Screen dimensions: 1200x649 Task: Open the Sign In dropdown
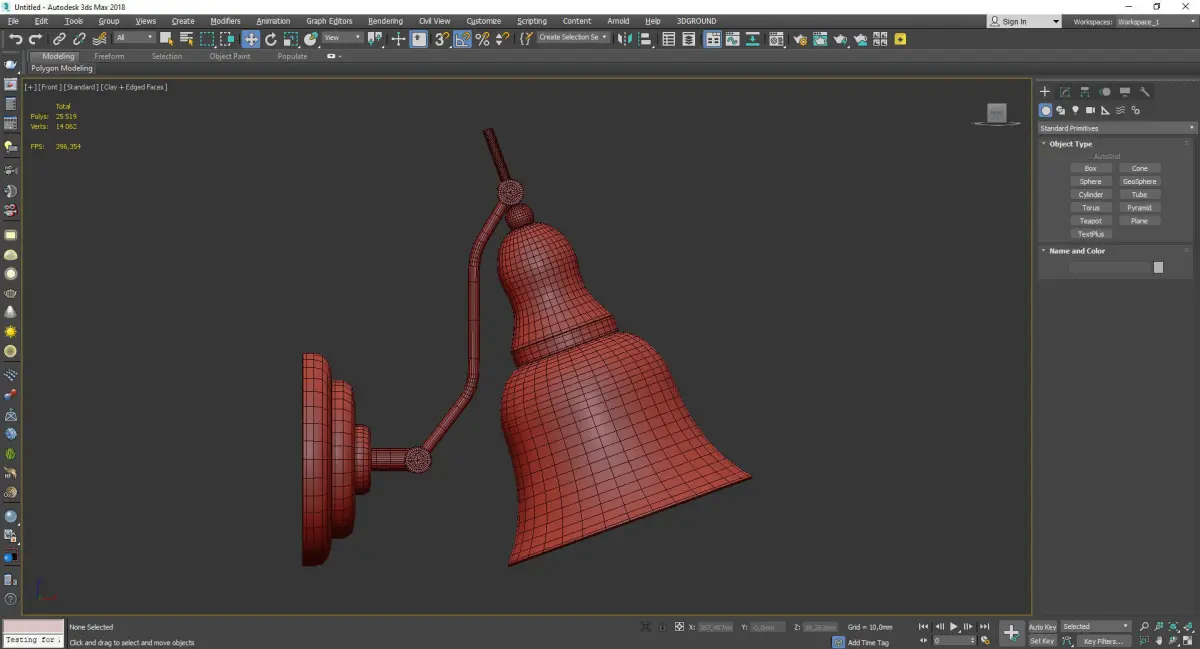[1024, 21]
